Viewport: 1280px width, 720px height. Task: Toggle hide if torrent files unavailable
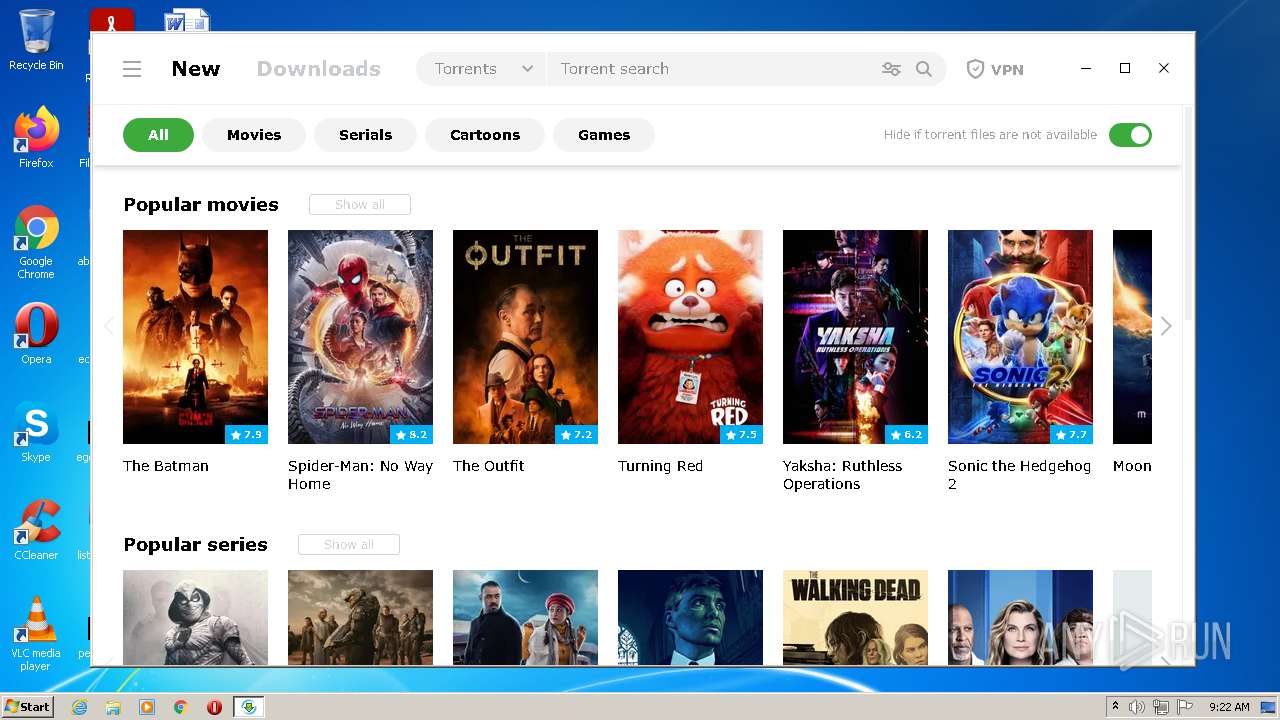pos(1130,135)
